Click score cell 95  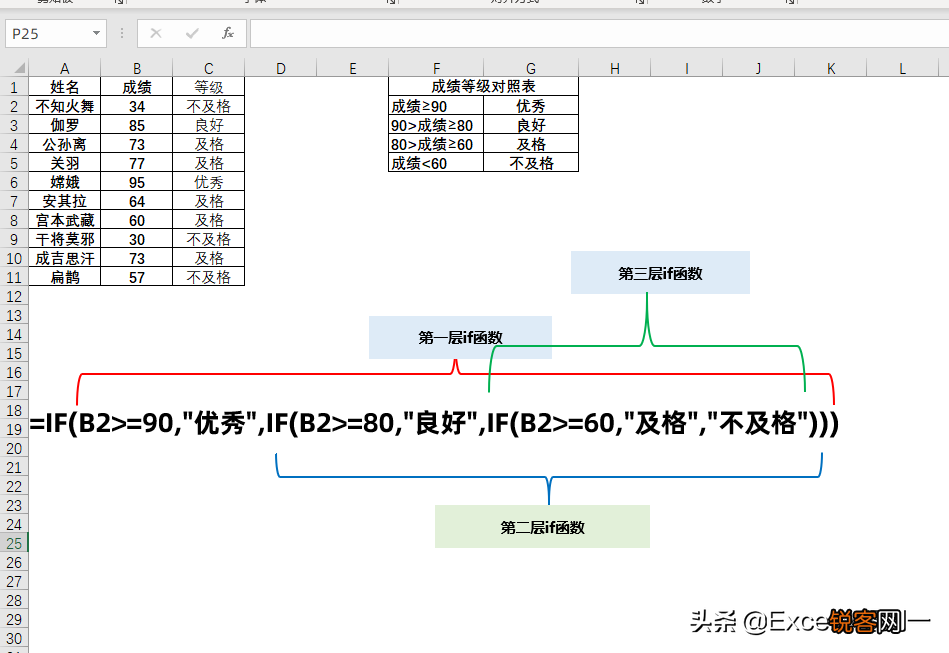coord(137,182)
